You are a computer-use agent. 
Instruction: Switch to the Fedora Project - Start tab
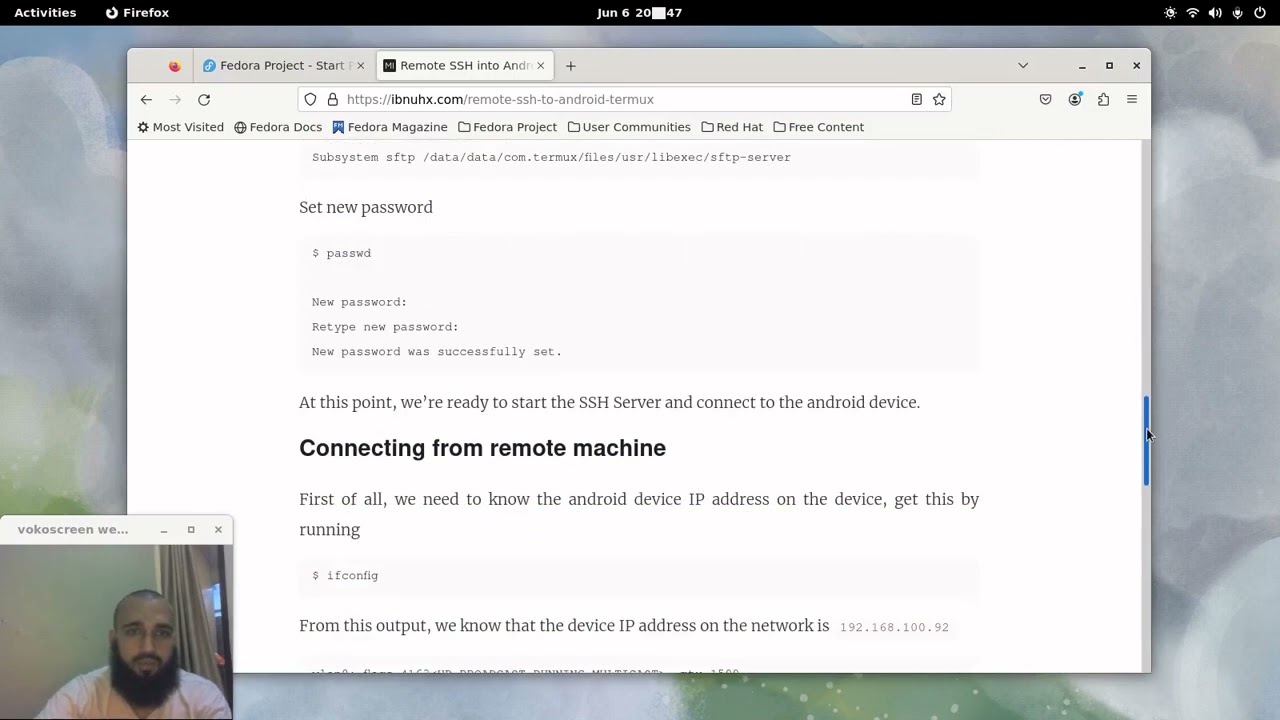coord(284,66)
